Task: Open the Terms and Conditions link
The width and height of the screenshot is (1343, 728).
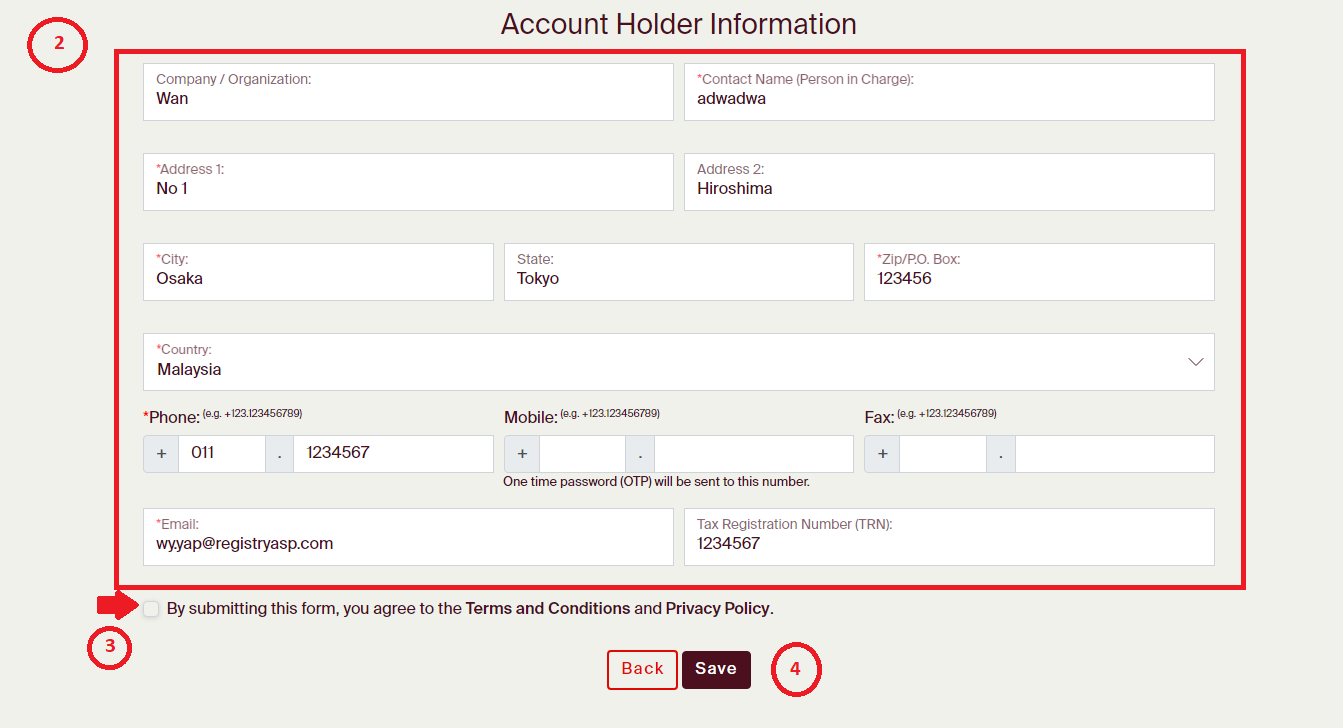Action: pos(547,609)
